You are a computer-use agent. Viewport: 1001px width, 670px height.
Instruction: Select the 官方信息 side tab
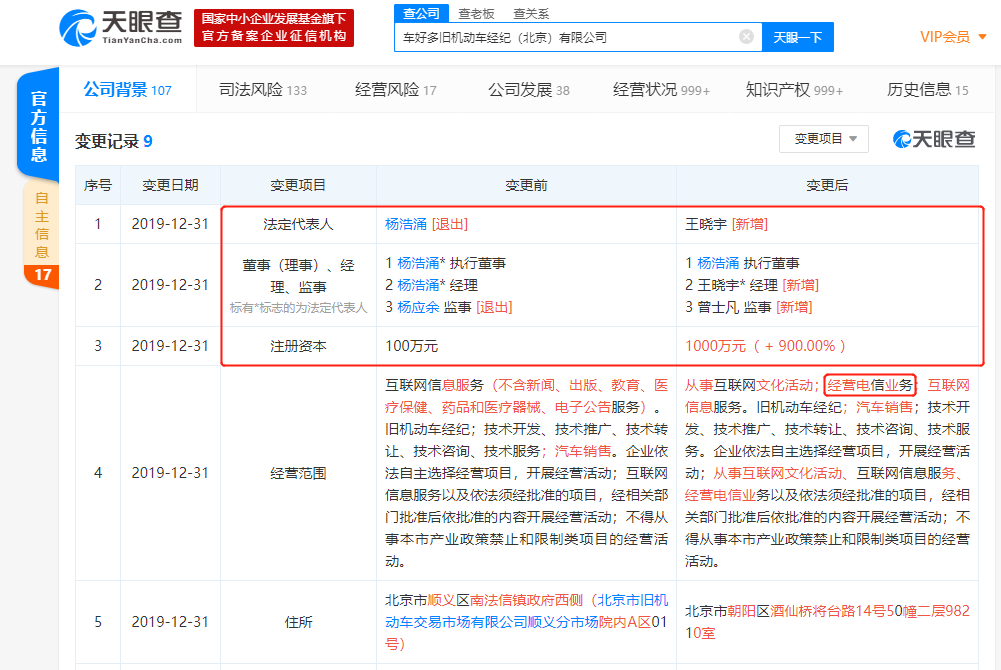(x=38, y=126)
